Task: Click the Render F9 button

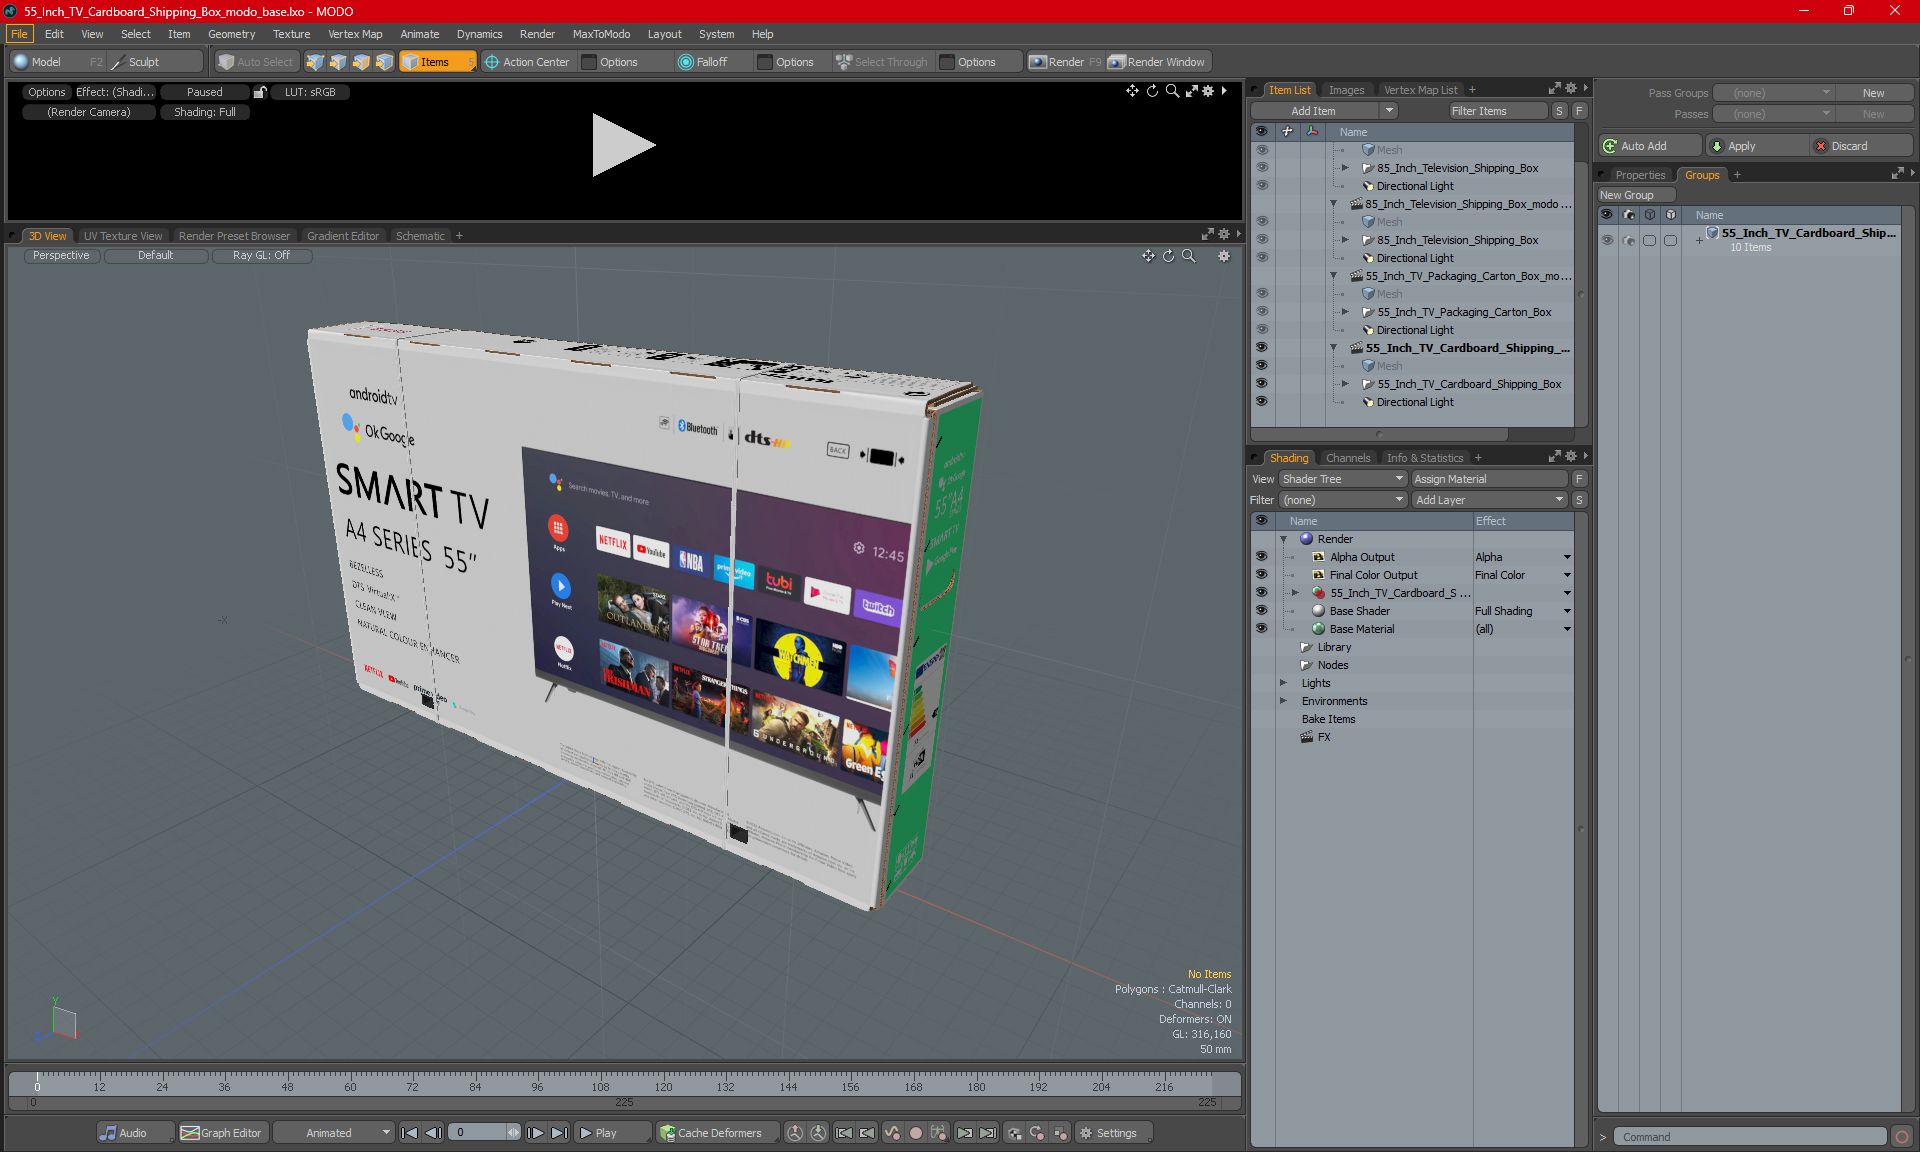Action: click(x=1065, y=62)
